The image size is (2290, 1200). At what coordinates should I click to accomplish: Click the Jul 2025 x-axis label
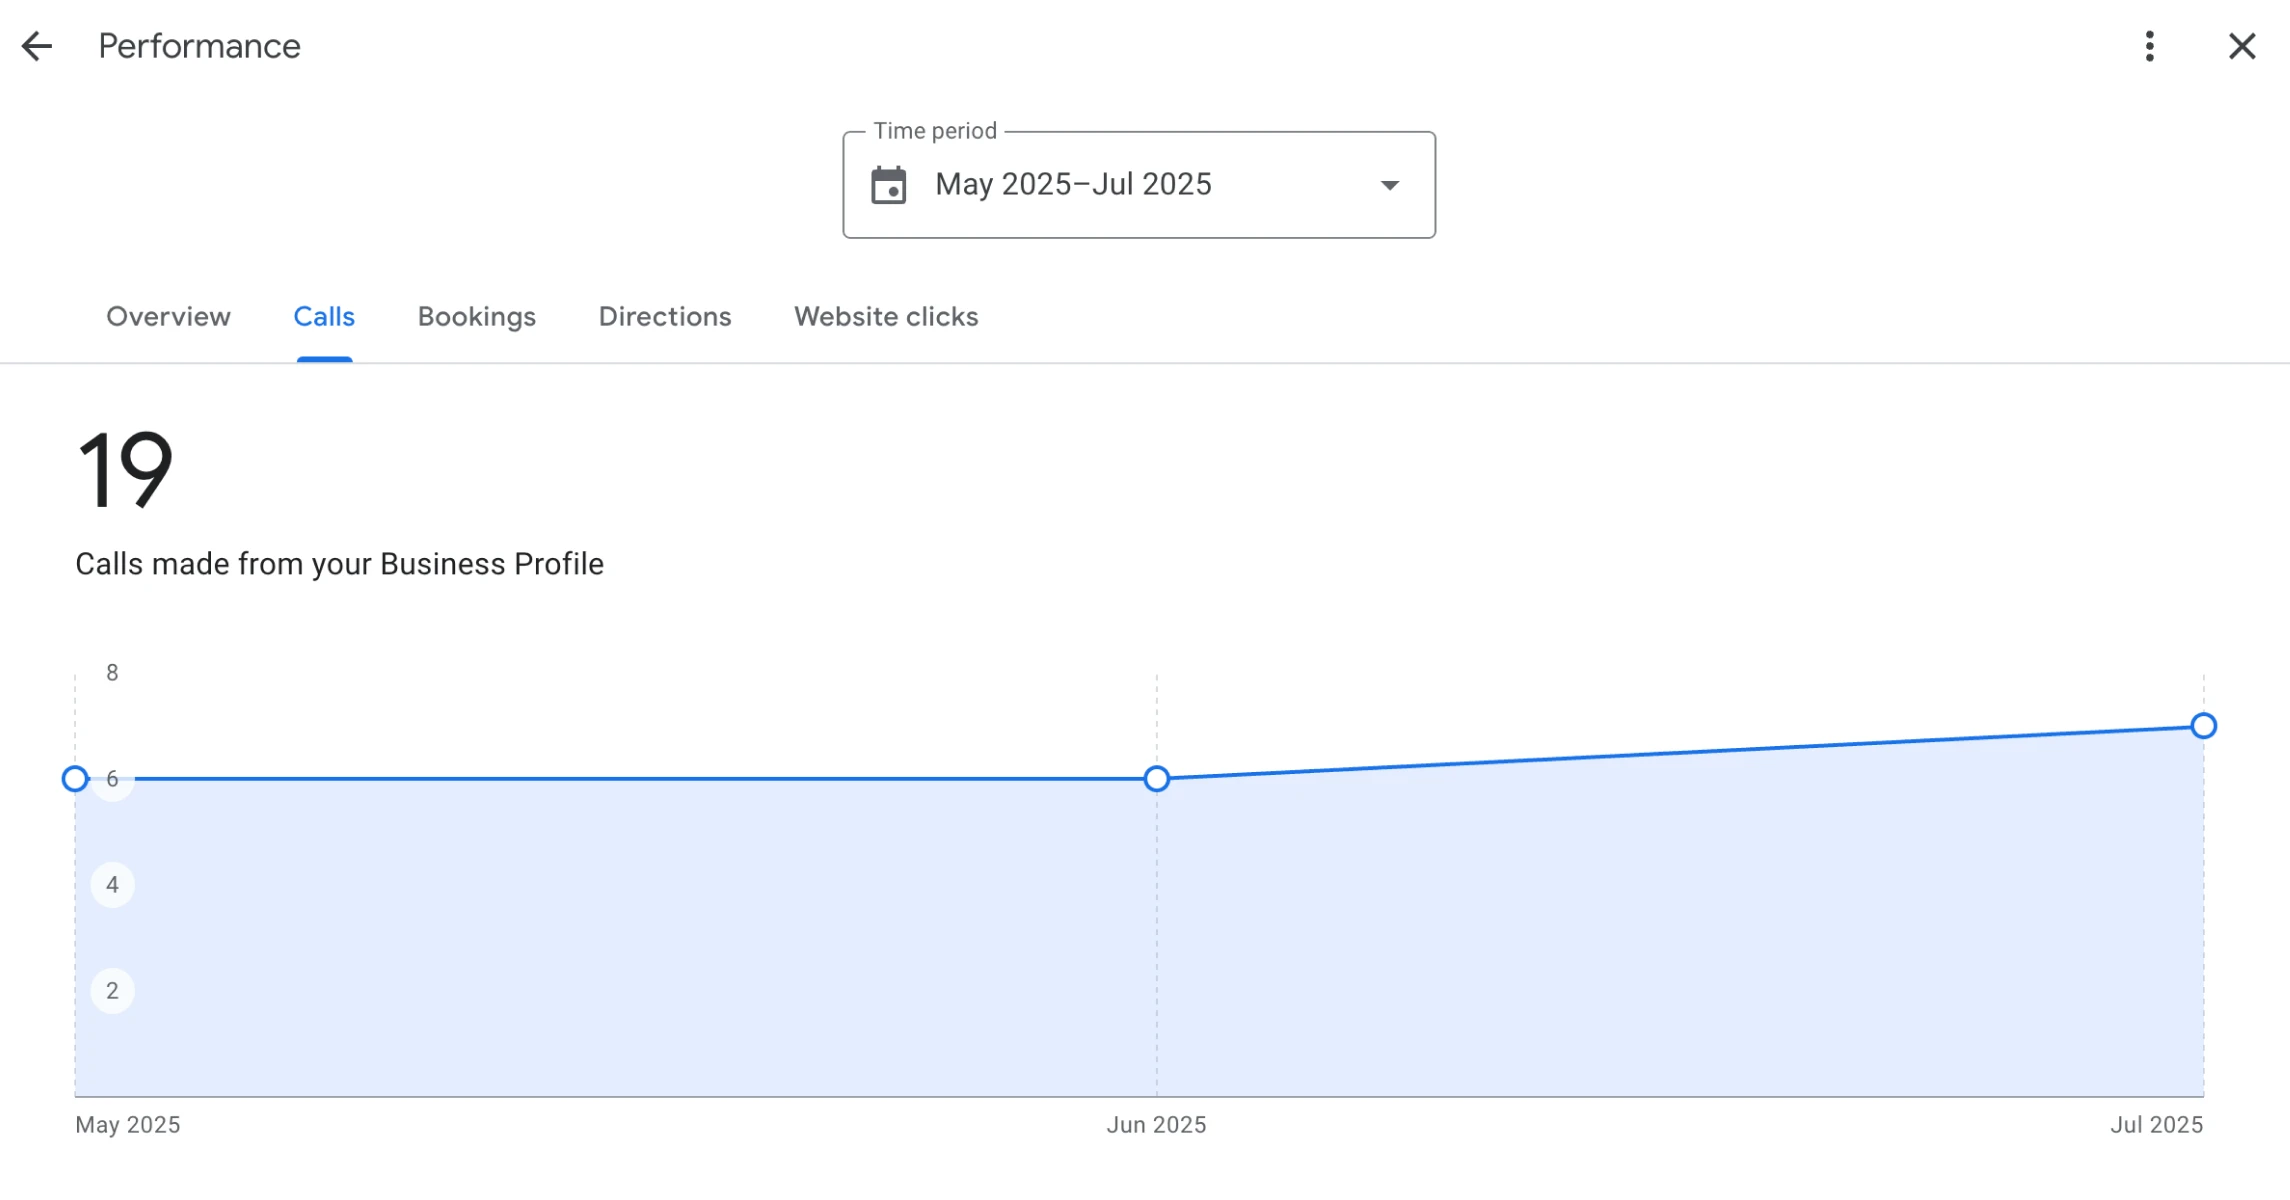tap(2155, 1124)
